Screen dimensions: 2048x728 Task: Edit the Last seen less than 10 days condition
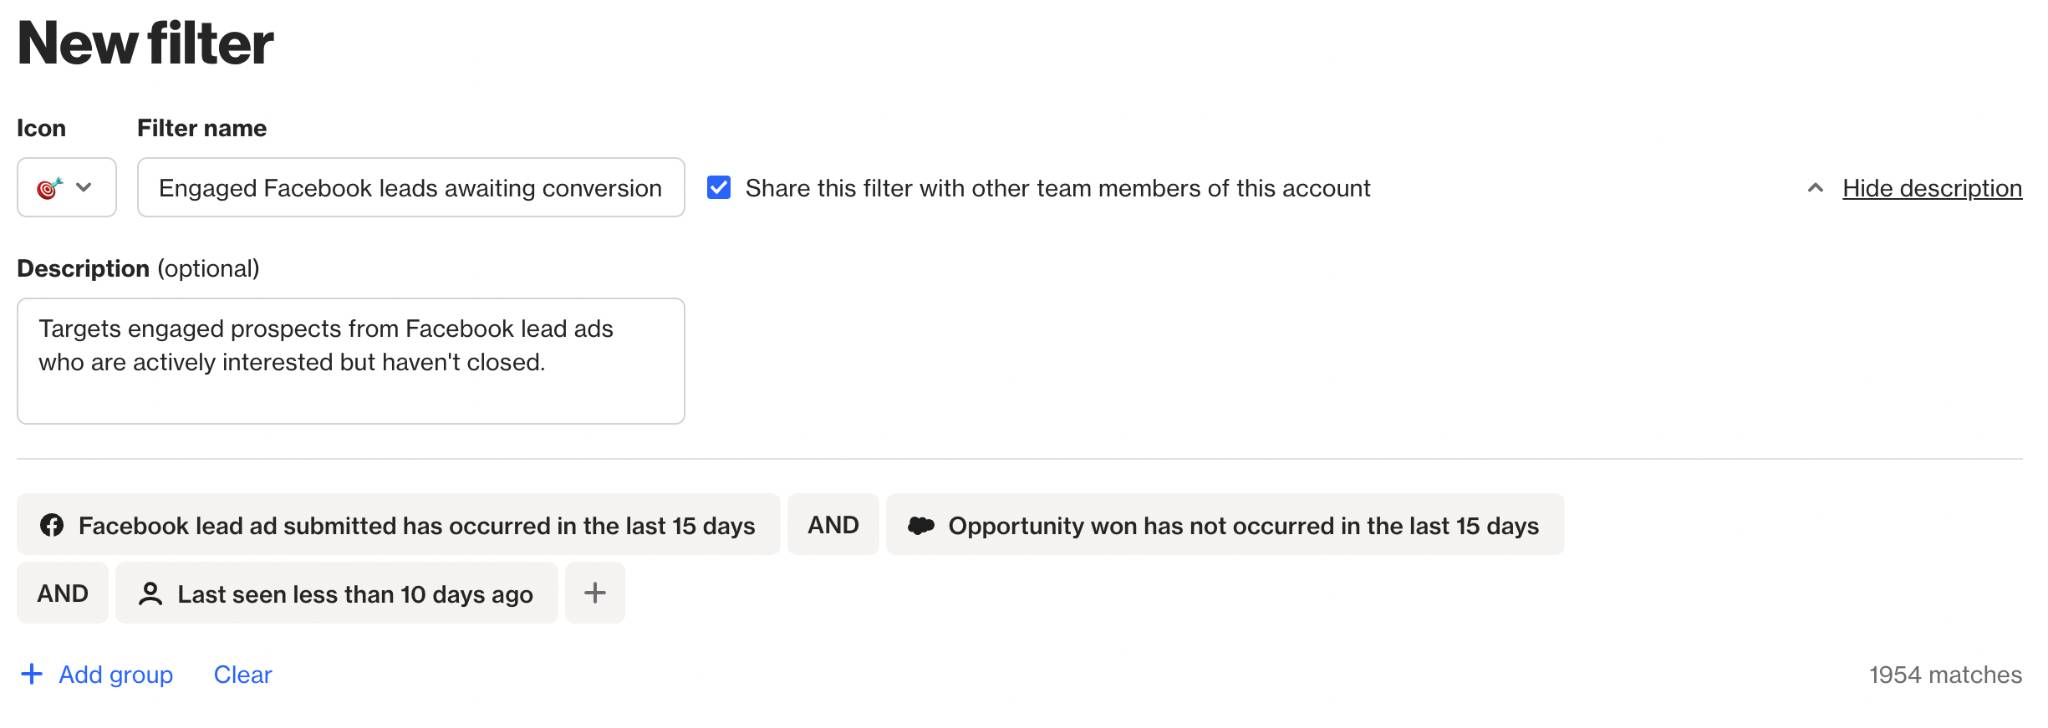click(355, 594)
